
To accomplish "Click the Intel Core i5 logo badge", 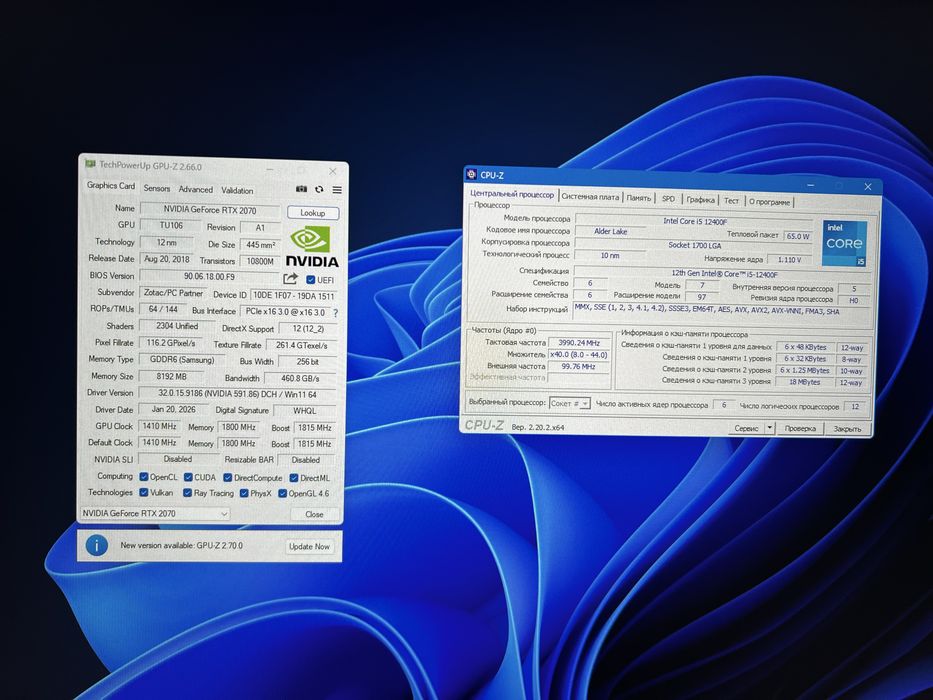I will [x=844, y=243].
